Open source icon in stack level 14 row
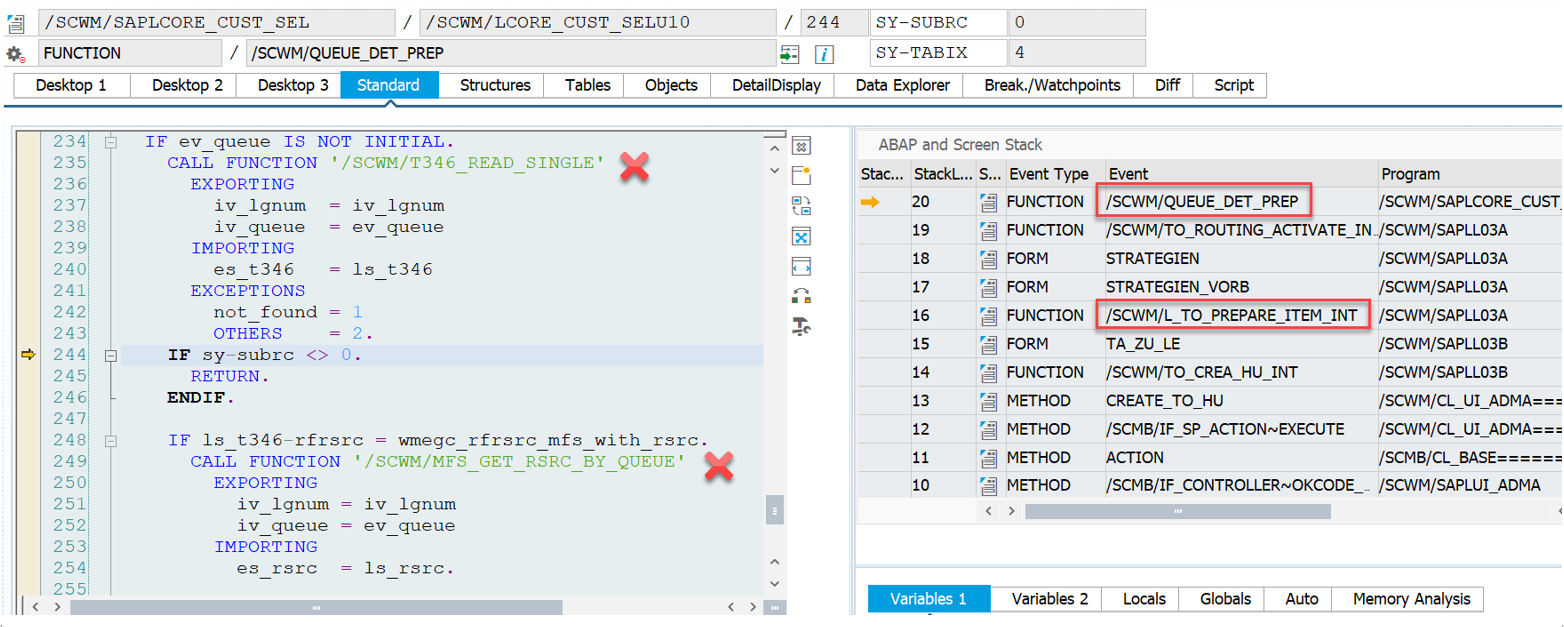The height and width of the screenshot is (627, 1564). tap(987, 372)
